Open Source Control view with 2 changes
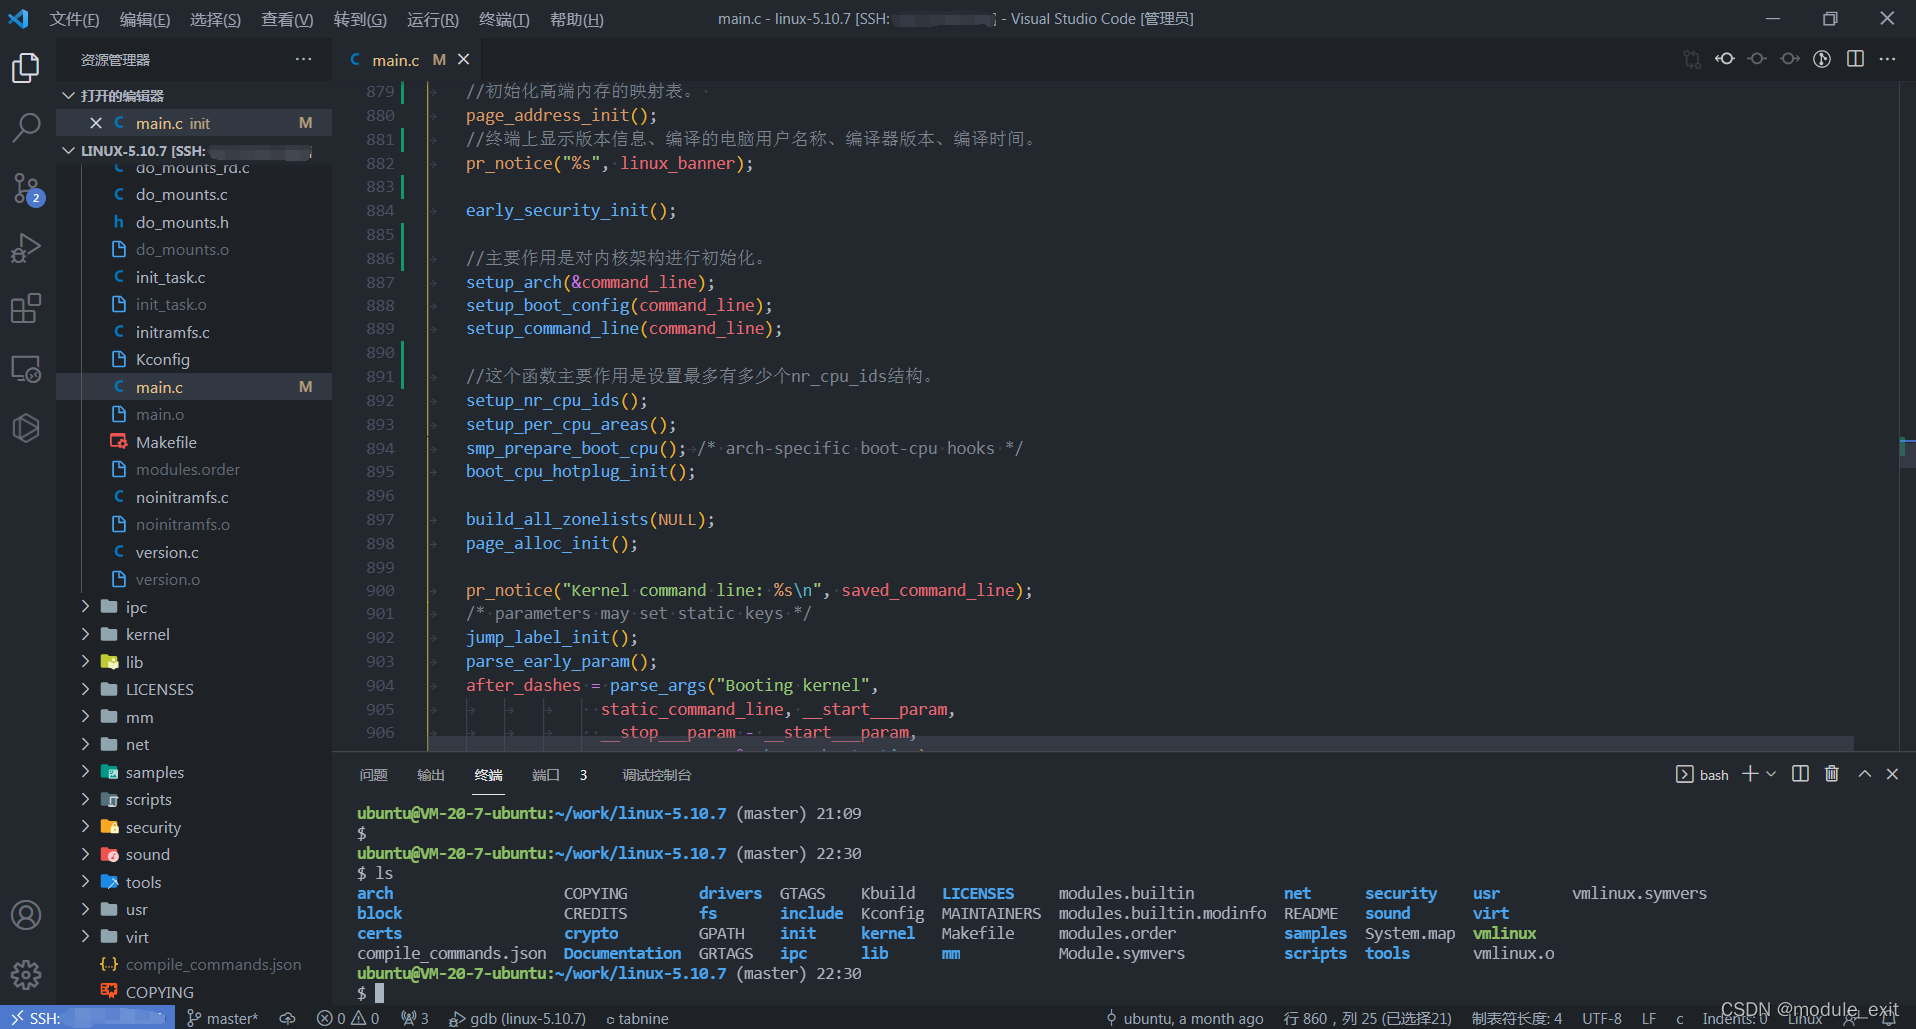 [x=26, y=188]
